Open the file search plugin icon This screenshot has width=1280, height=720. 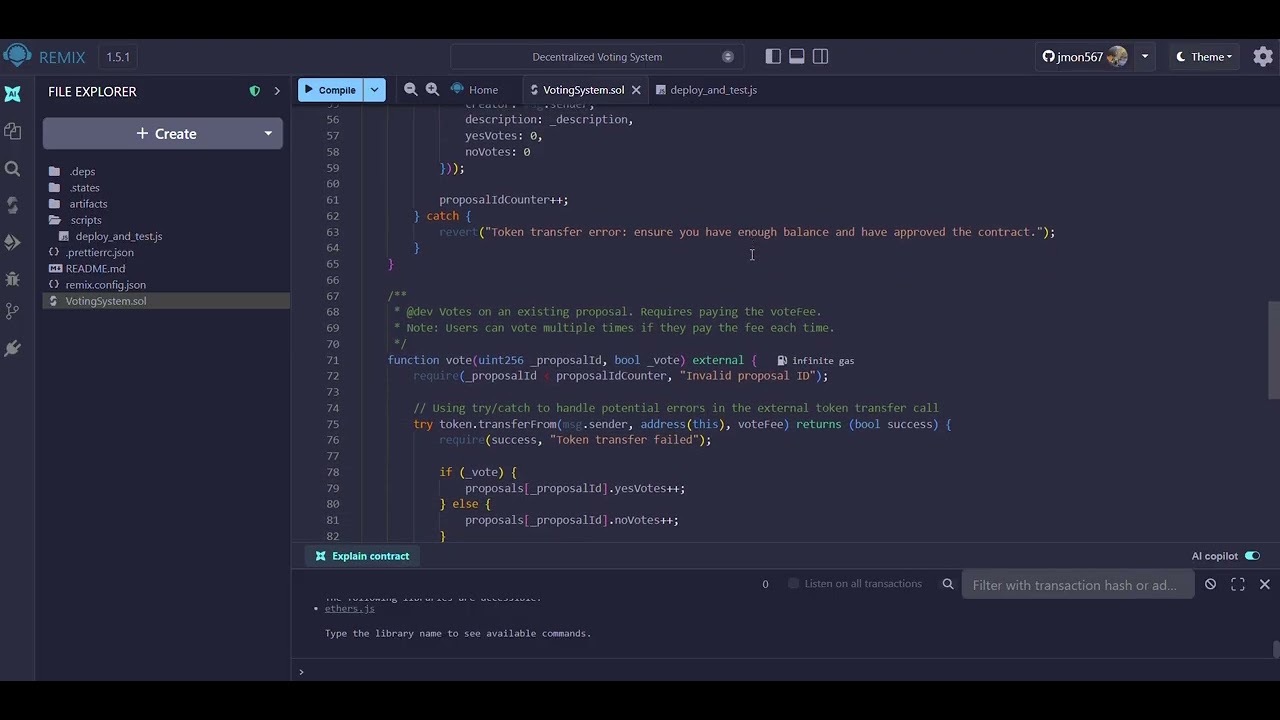[x=13, y=169]
